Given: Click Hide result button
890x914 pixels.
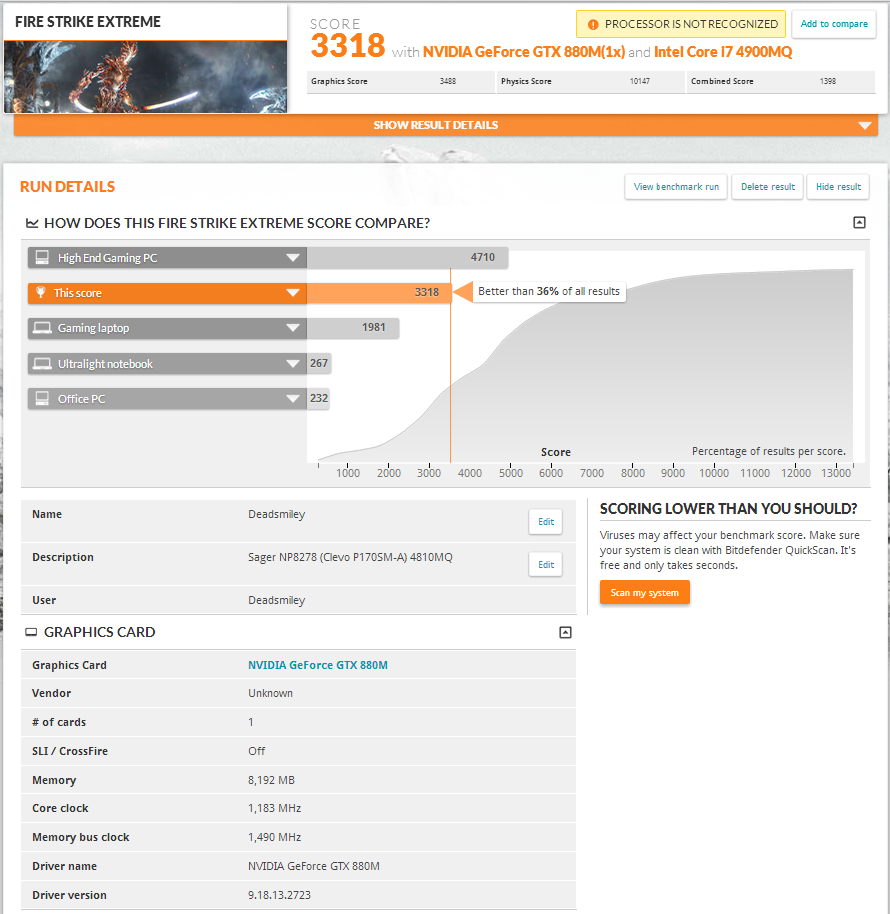Looking at the screenshot, I should [x=838, y=187].
